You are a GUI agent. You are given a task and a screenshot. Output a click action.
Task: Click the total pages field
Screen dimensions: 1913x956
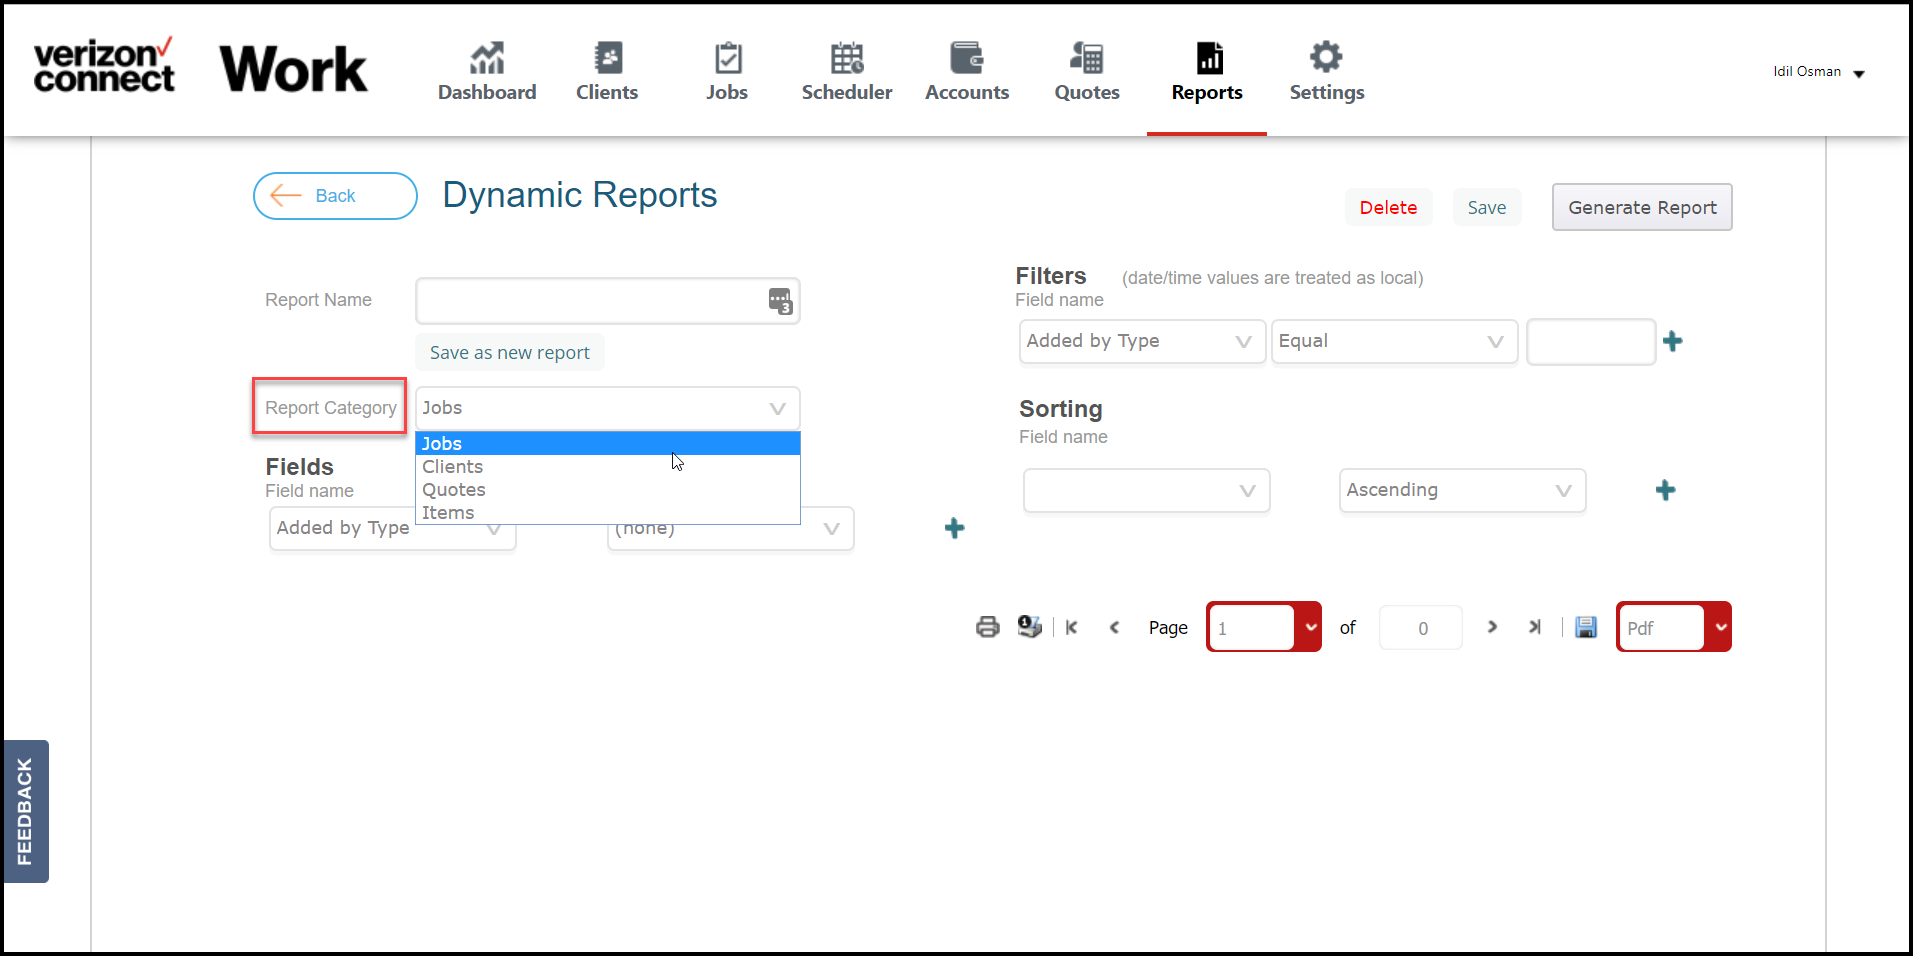pos(1421,628)
